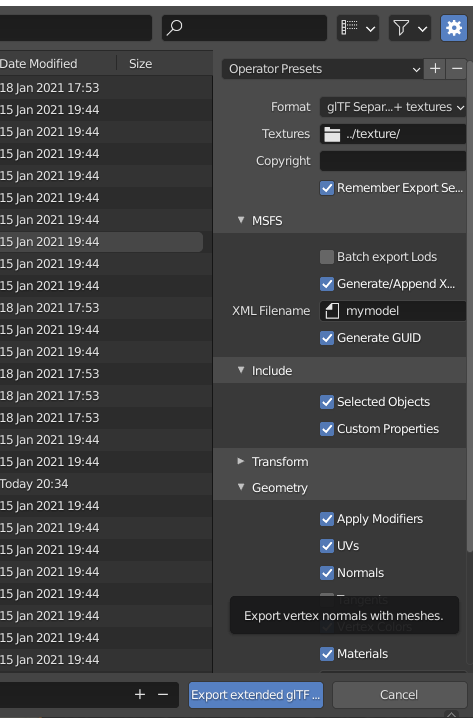The height and width of the screenshot is (718, 473).
Task: Sort files by Size column
Action: tap(140, 64)
